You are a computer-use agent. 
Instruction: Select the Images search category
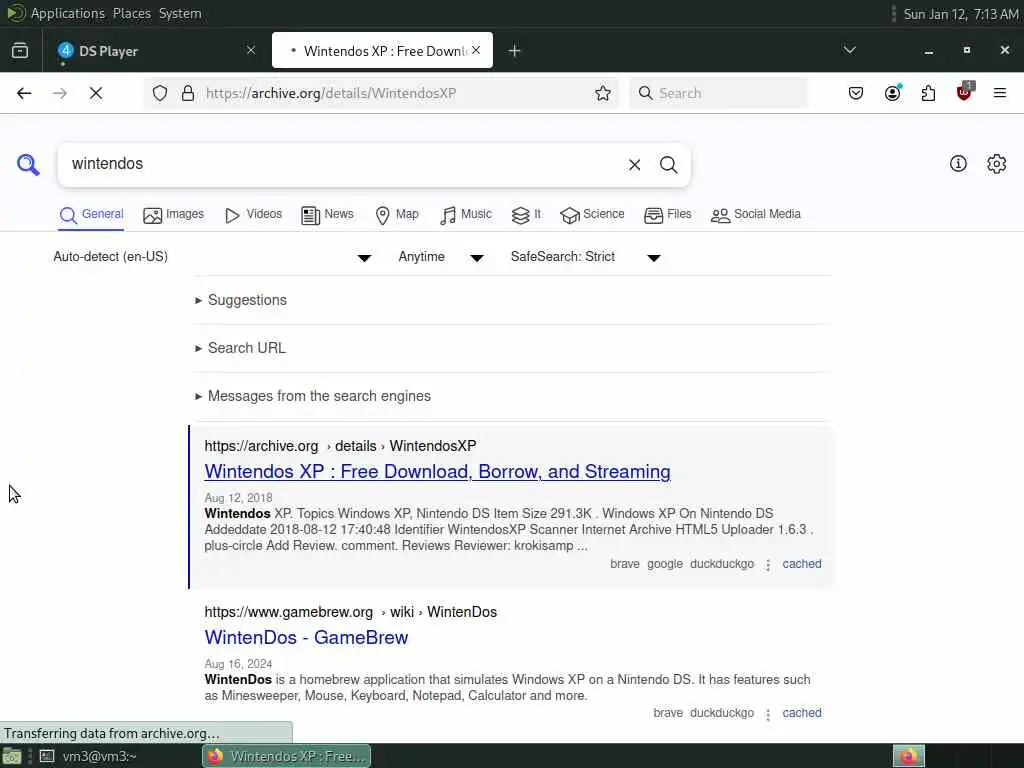(173, 215)
